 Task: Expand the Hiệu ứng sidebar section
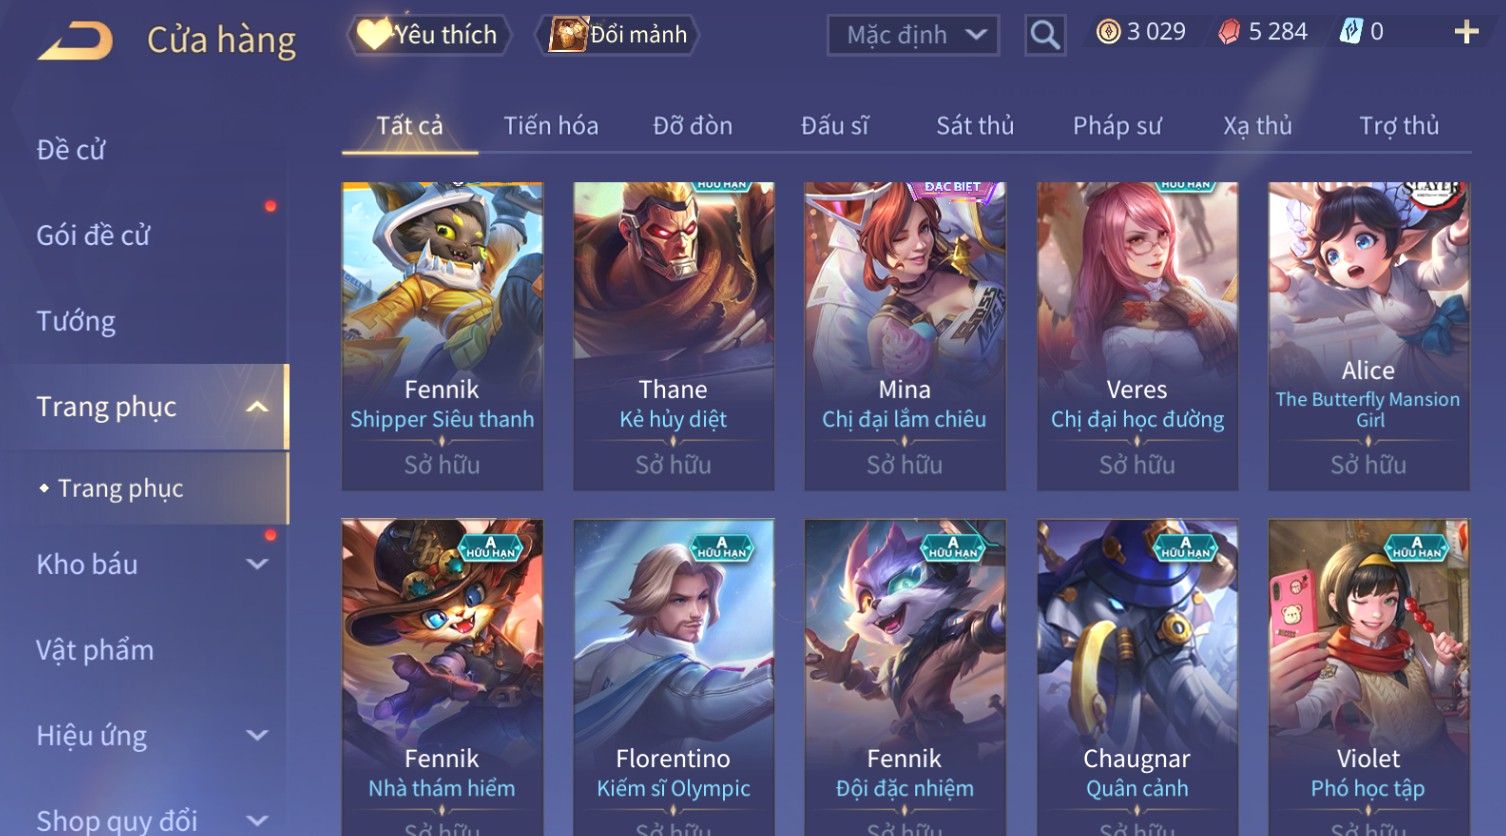(257, 736)
